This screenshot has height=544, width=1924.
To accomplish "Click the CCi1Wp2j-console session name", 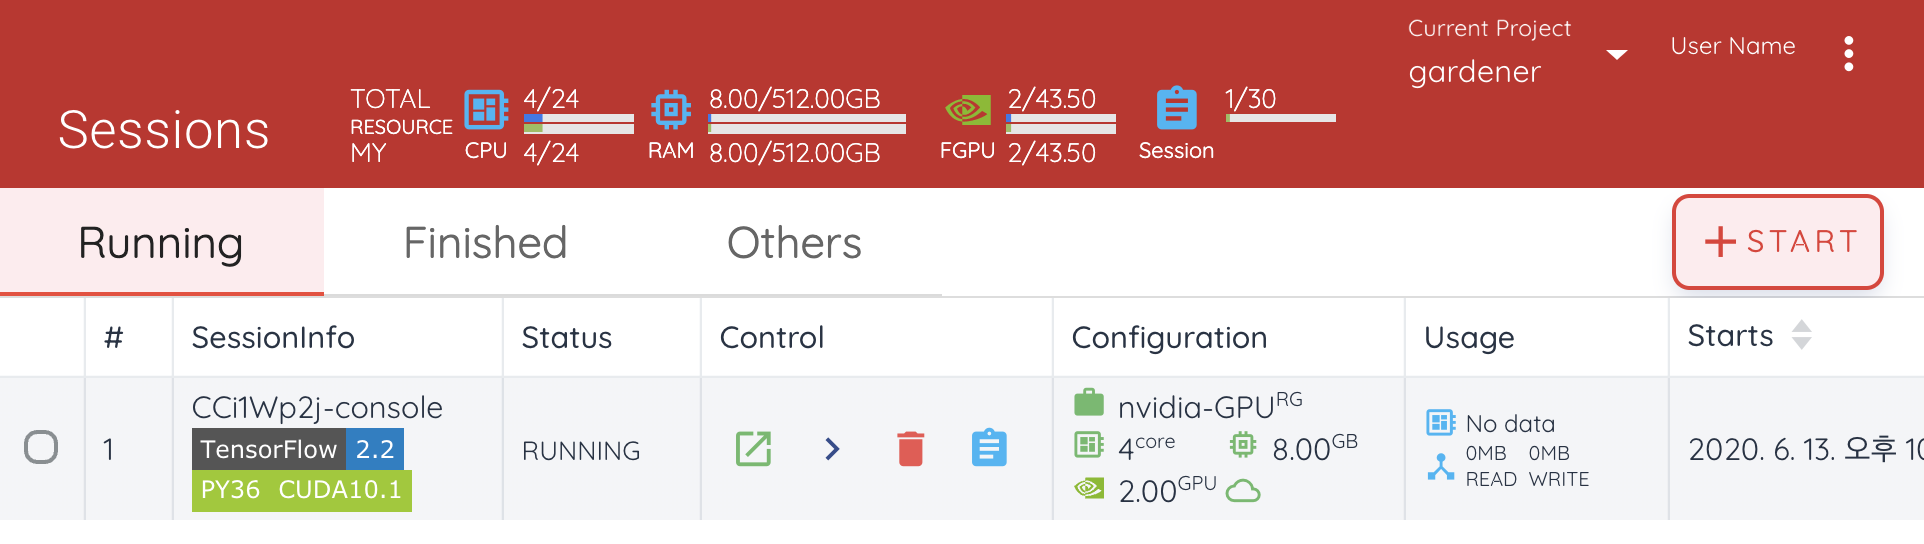I will pyautogui.click(x=317, y=407).
